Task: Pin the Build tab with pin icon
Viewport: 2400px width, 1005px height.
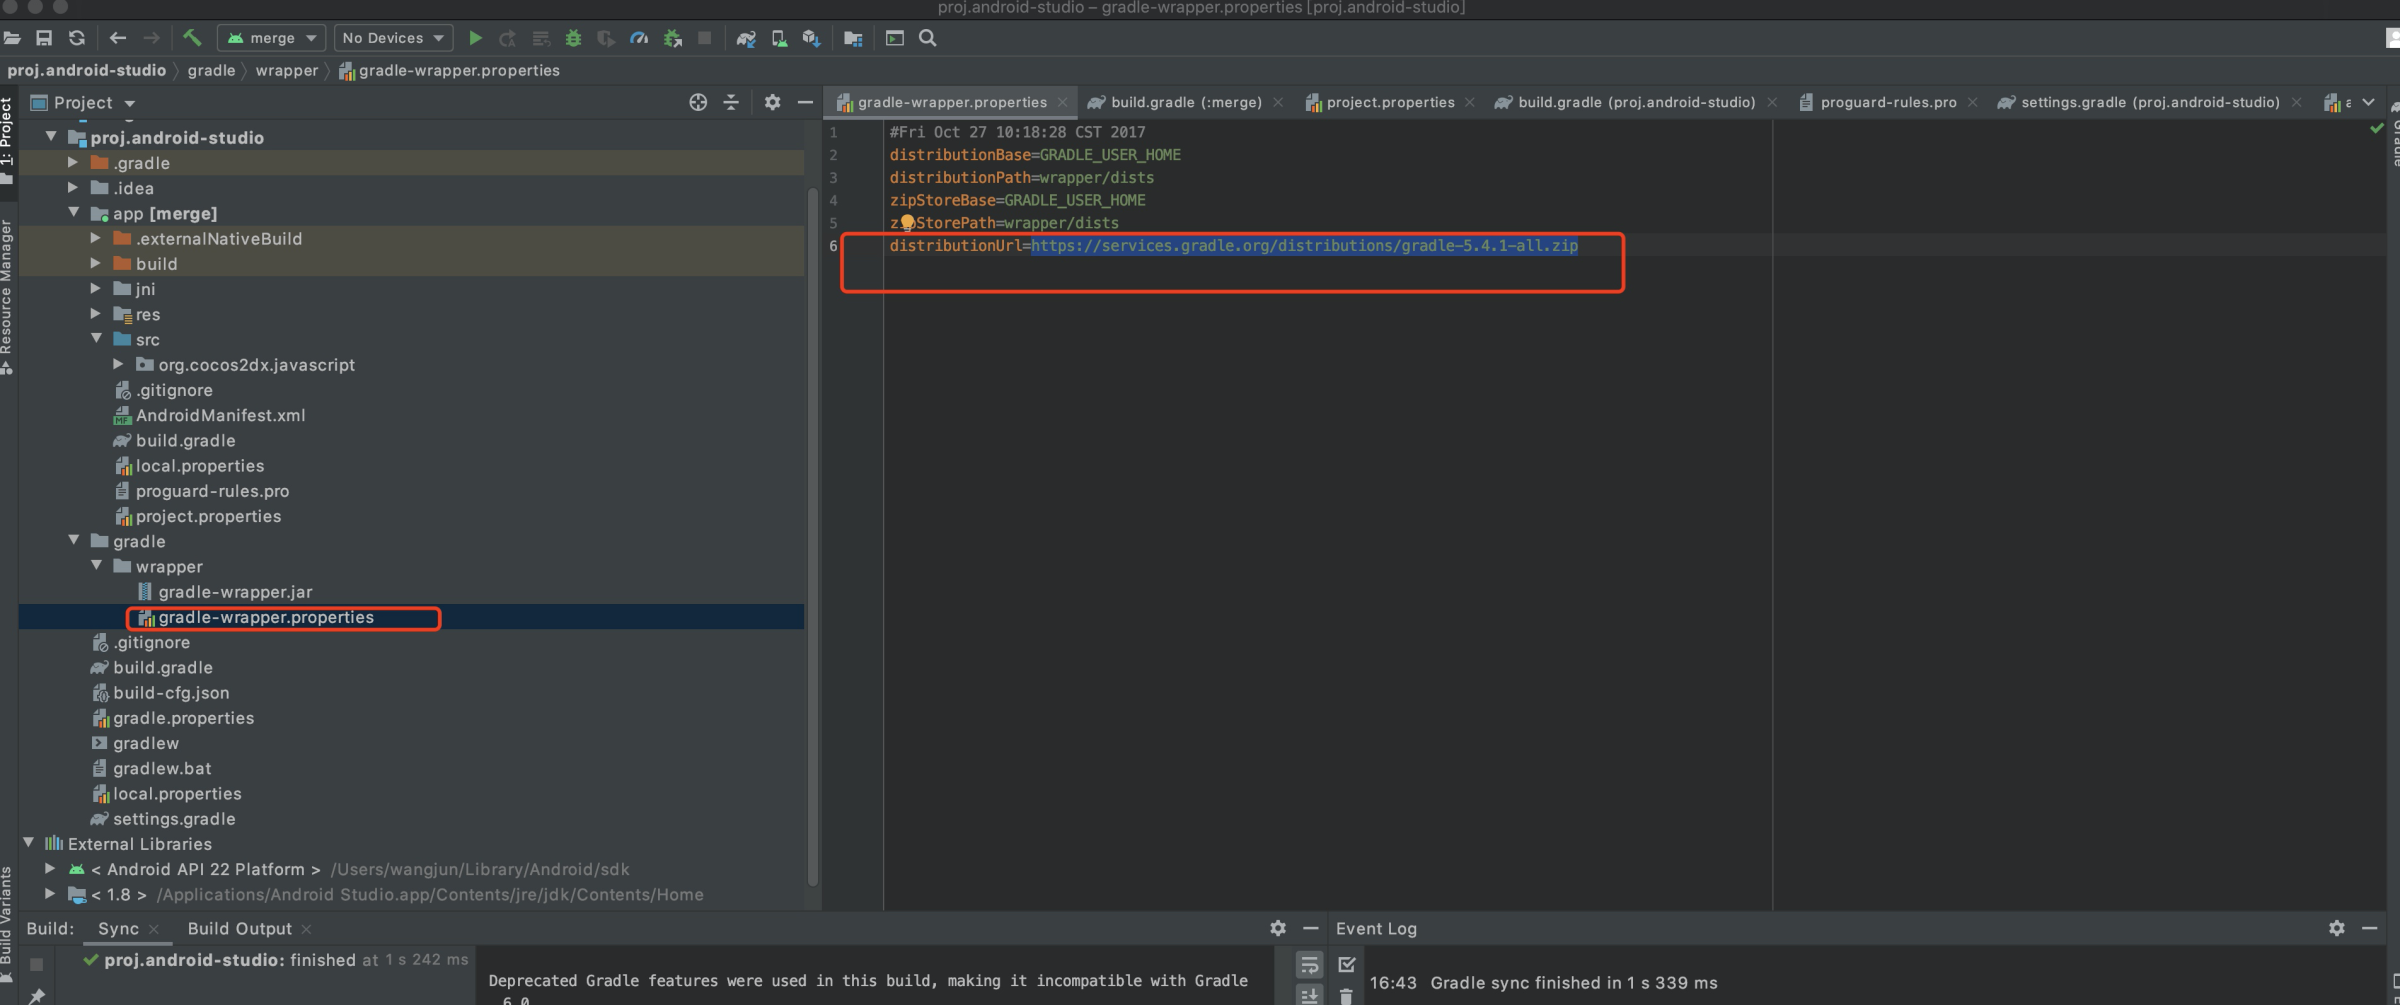Action: coord(37,996)
